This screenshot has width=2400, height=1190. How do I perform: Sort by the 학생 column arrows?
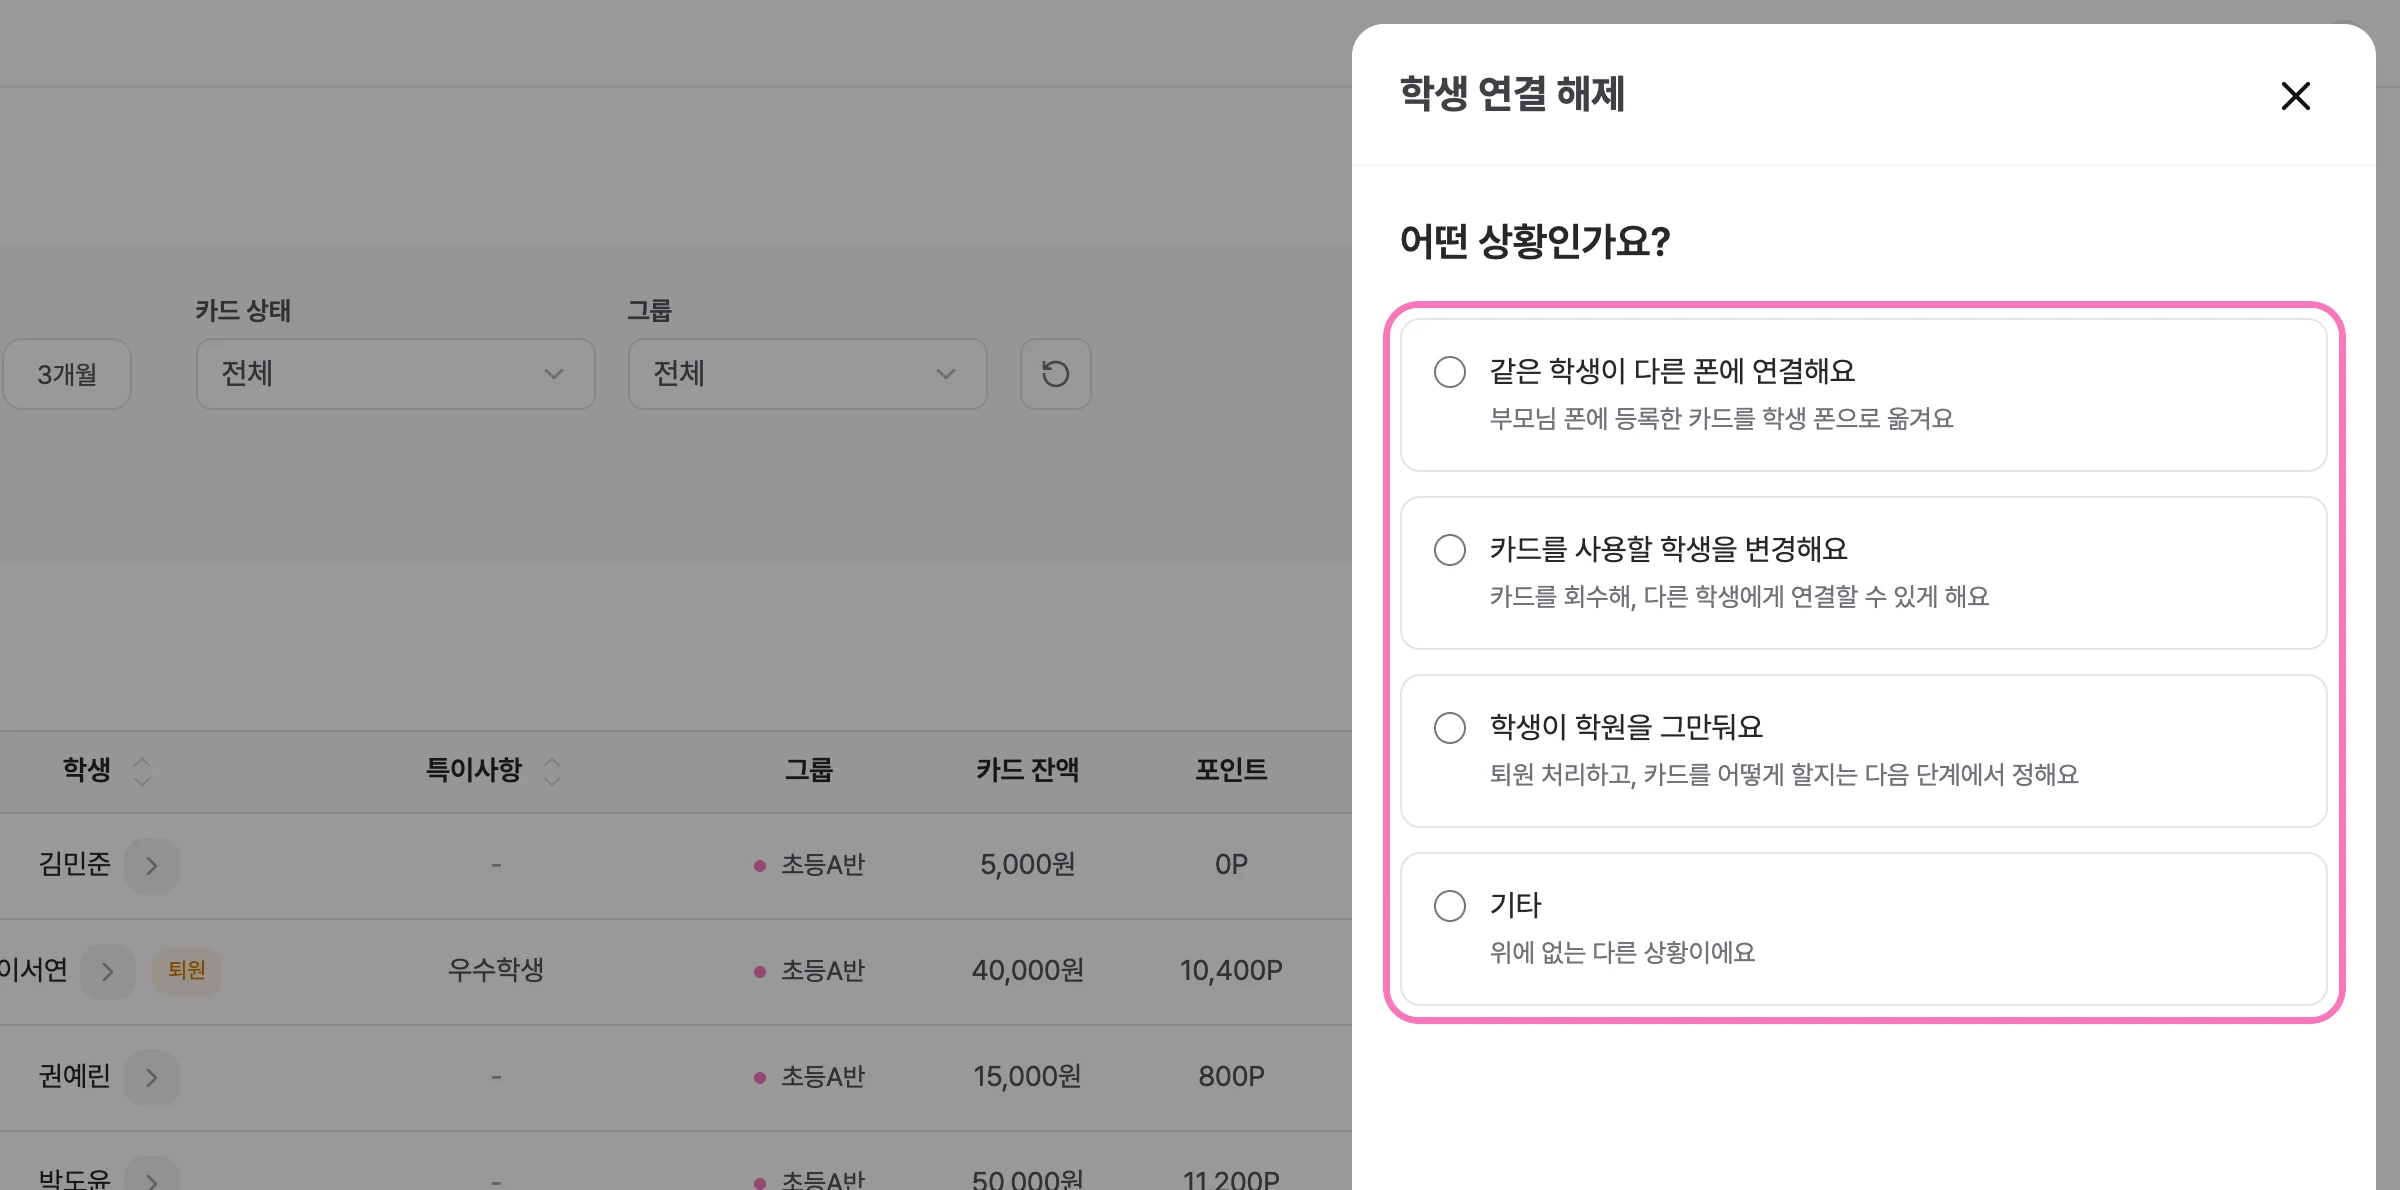[x=142, y=771]
